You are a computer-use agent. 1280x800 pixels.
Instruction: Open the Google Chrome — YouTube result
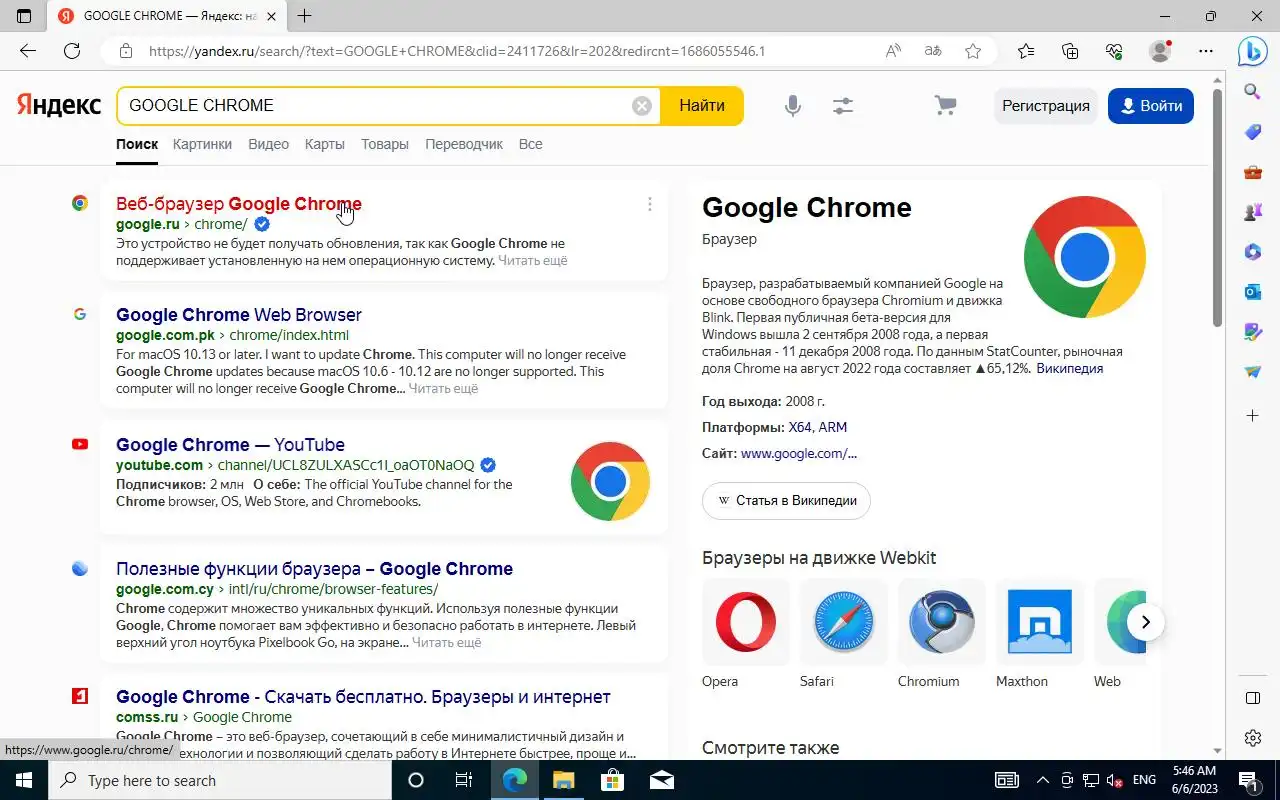coord(230,445)
